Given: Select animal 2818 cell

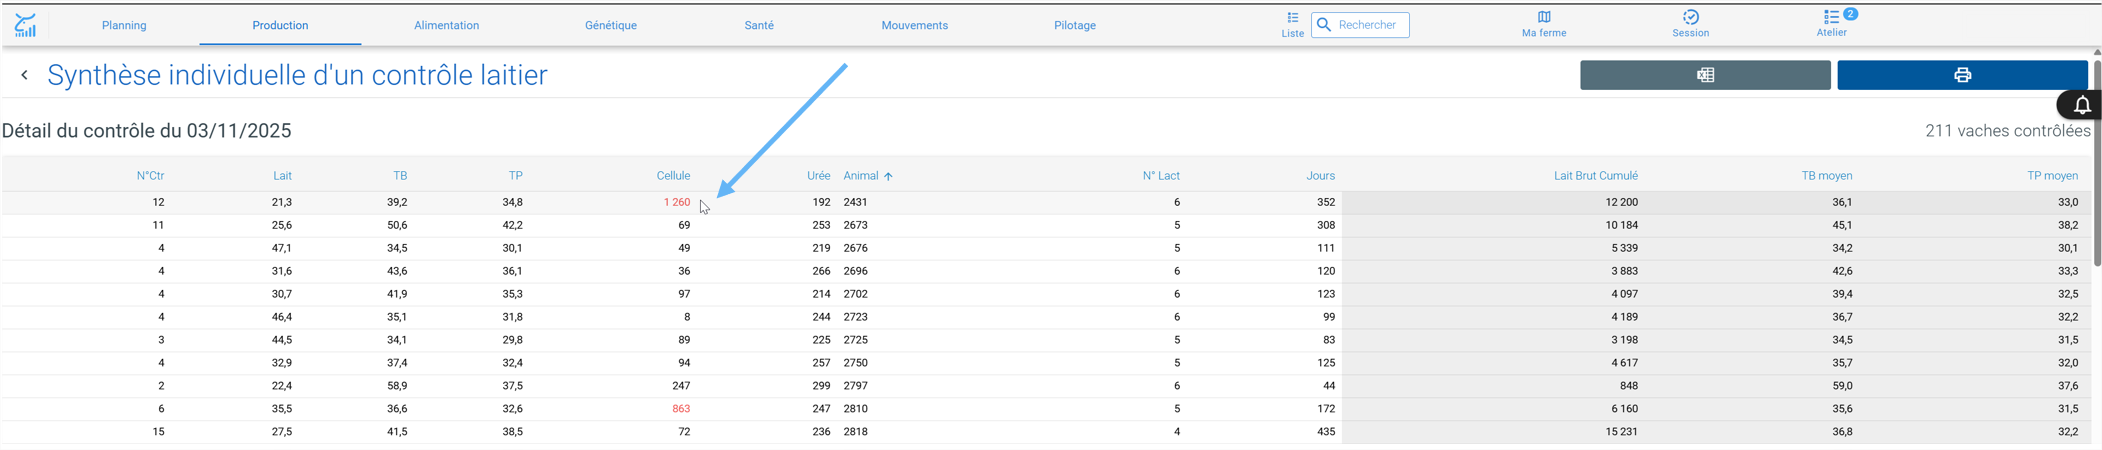Looking at the screenshot, I should [x=855, y=432].
